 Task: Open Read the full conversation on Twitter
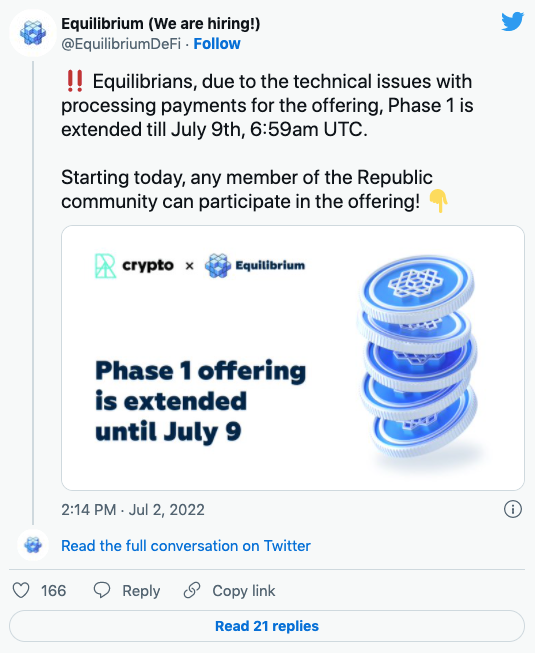186,546
